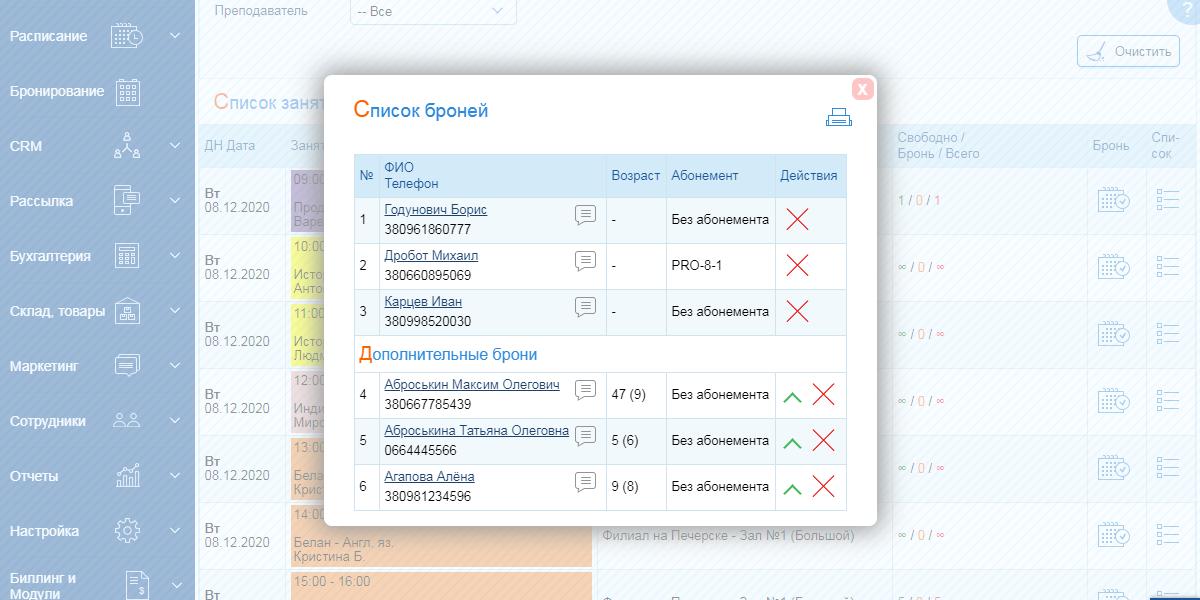The image size is (1200, 600).
Task: Expand the Настройка sidebar menu
Action: (x=175, y=531)
